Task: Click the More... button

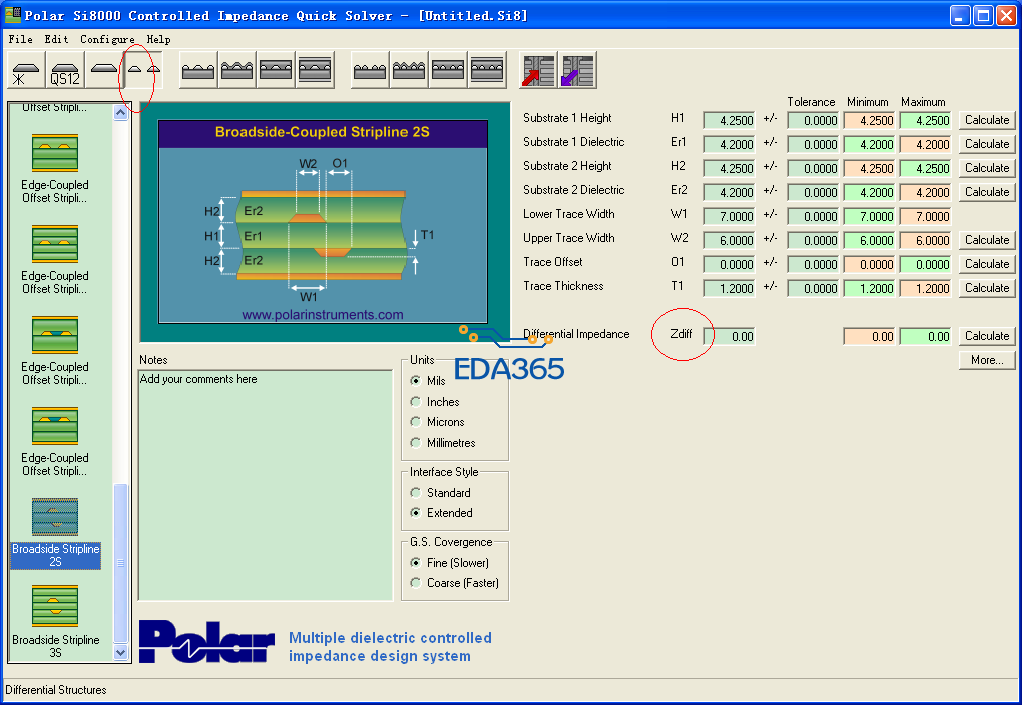Action: point(987,360)
